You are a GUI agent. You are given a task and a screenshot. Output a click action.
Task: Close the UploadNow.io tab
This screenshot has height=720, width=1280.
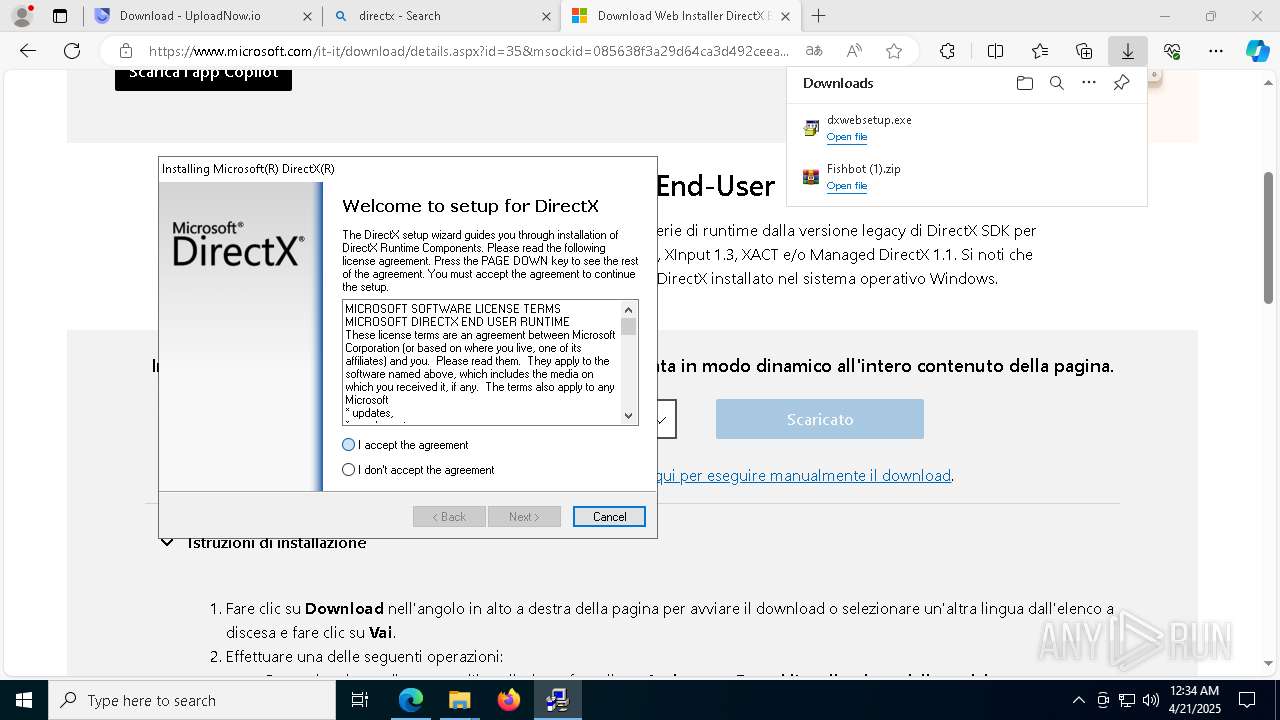pos(307,16)
